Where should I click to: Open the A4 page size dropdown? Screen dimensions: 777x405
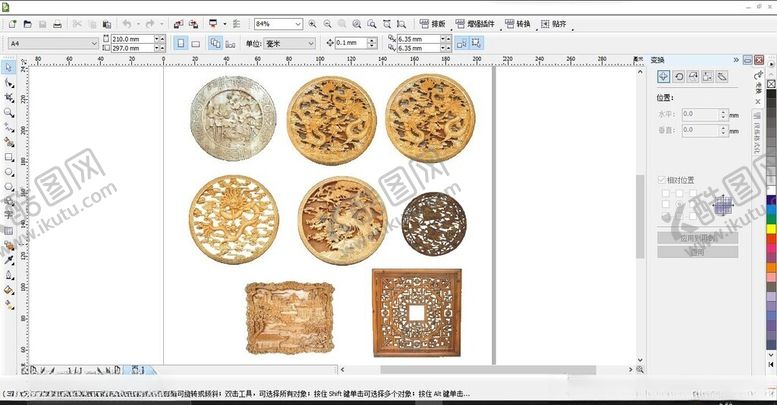click(x=93, y=43)
